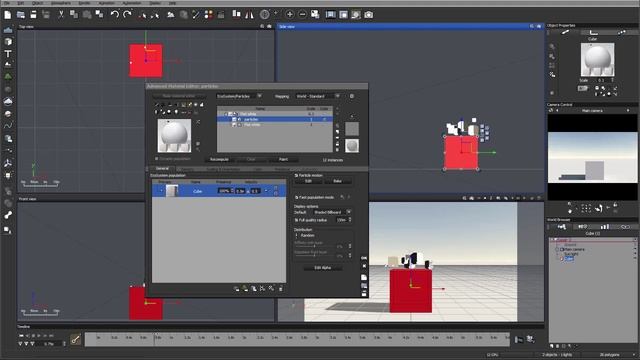Select the plant tool in left sidebar
Viewport: 640px width, 360px height.
8,76
